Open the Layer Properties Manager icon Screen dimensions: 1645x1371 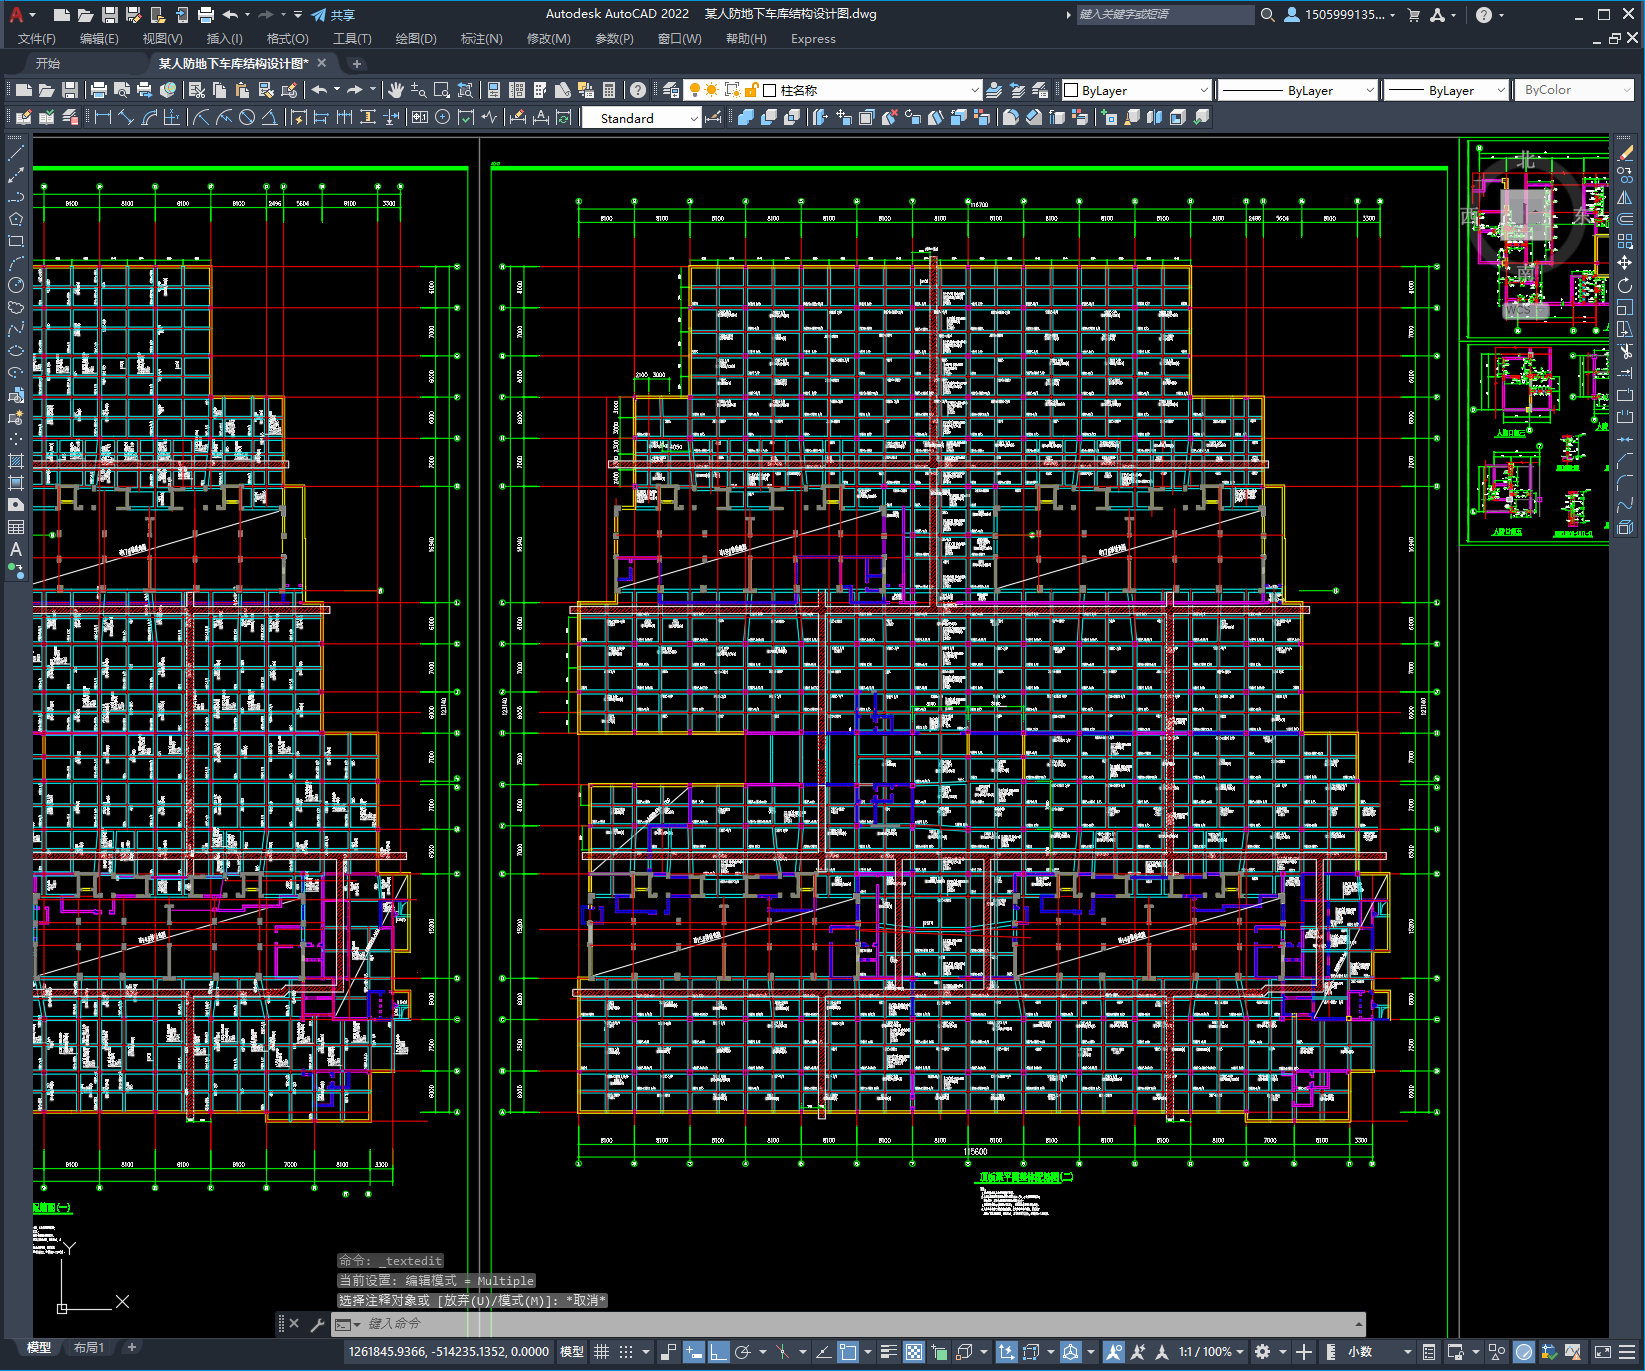671,90
